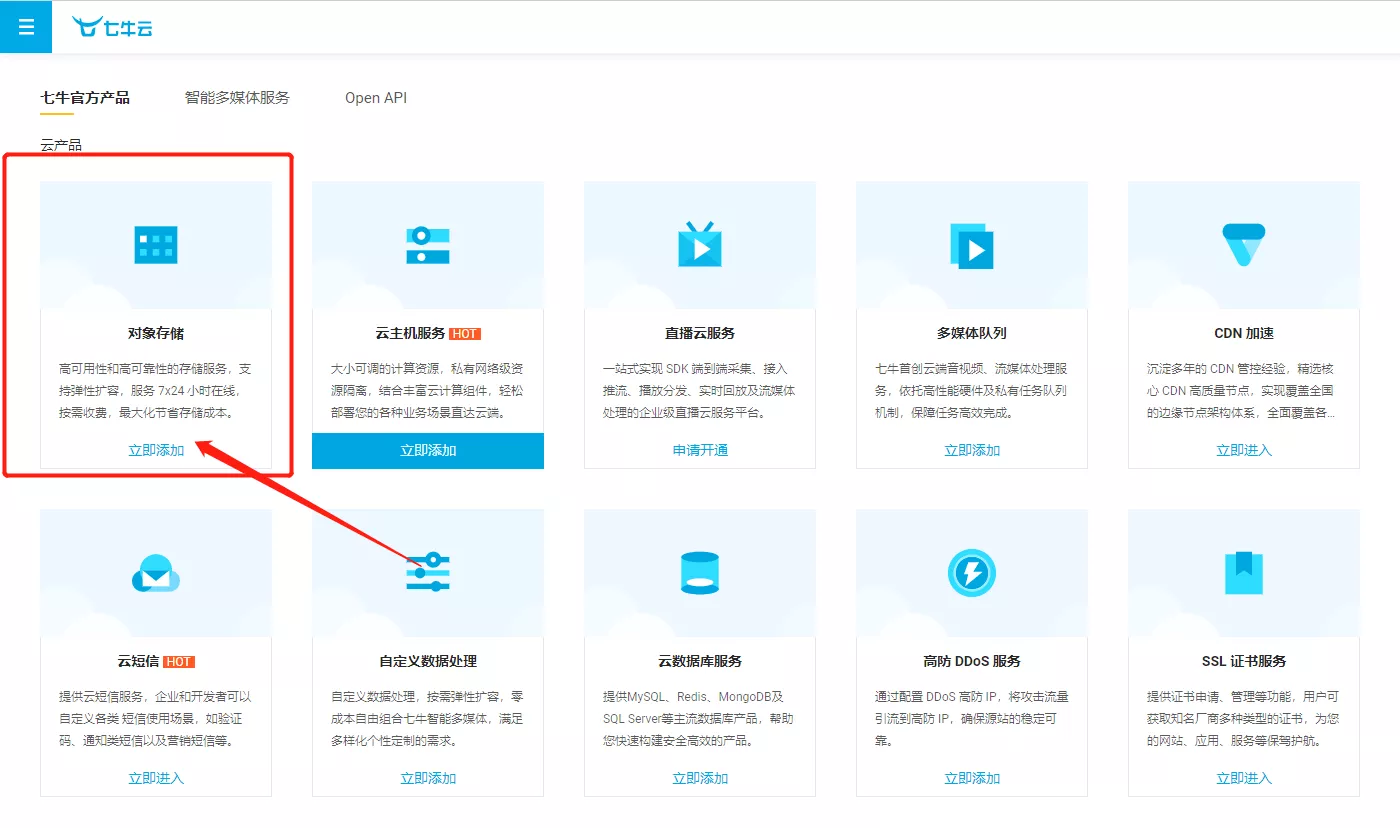The height and width of the screenshot is (828, 1400).
Task: Click 立即添加 under 高防 DDoS 服务
Action: pyautogui.click(x=972, y=778)
